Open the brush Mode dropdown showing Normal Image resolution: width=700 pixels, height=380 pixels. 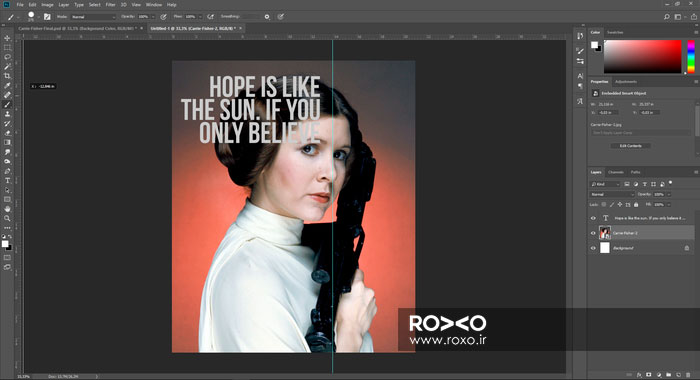[x=93, y=17]
